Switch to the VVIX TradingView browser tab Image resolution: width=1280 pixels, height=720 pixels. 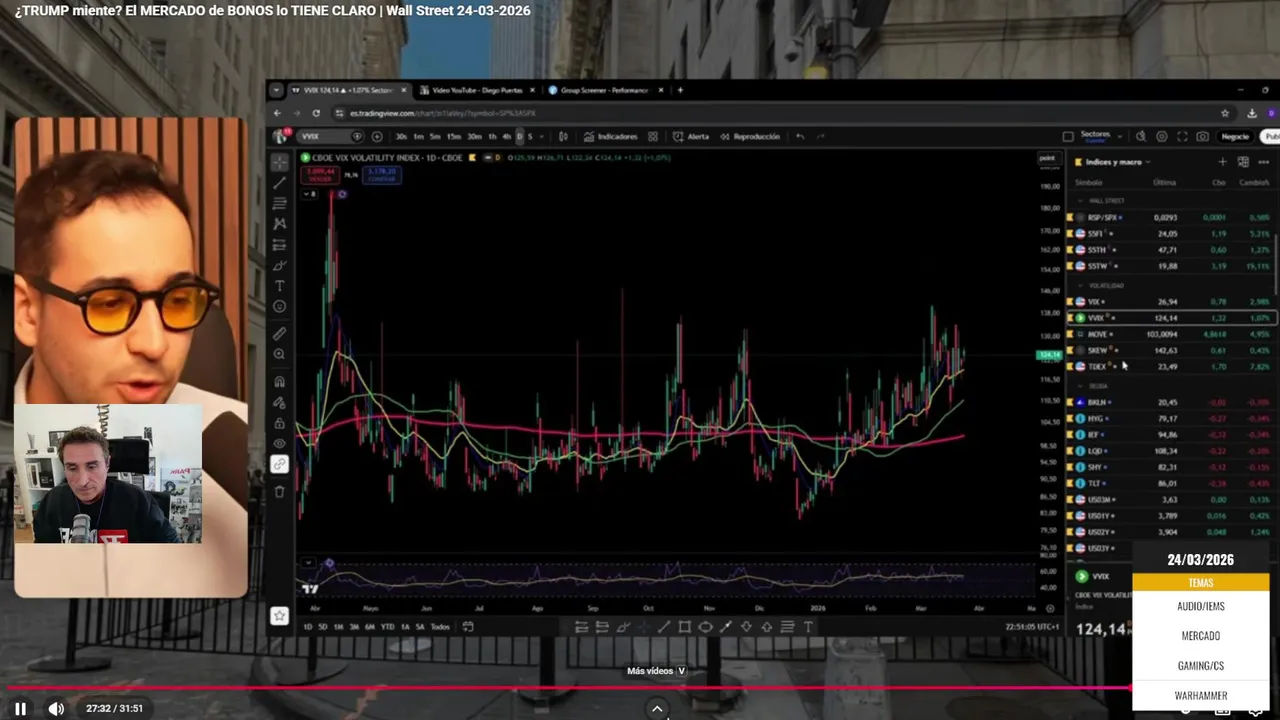click(347, 90)
